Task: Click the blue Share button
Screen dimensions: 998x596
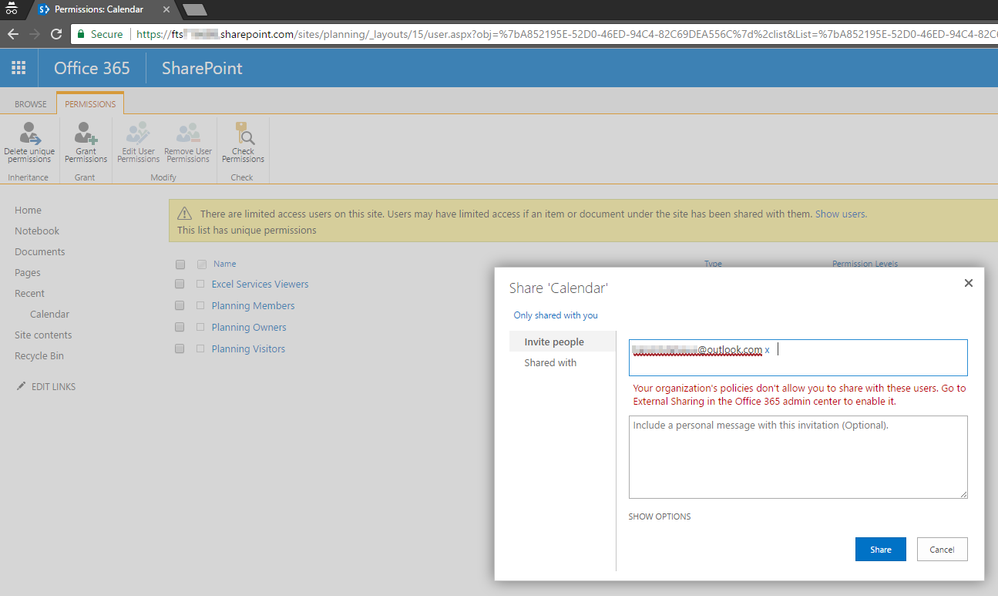Action: point(880,550)
